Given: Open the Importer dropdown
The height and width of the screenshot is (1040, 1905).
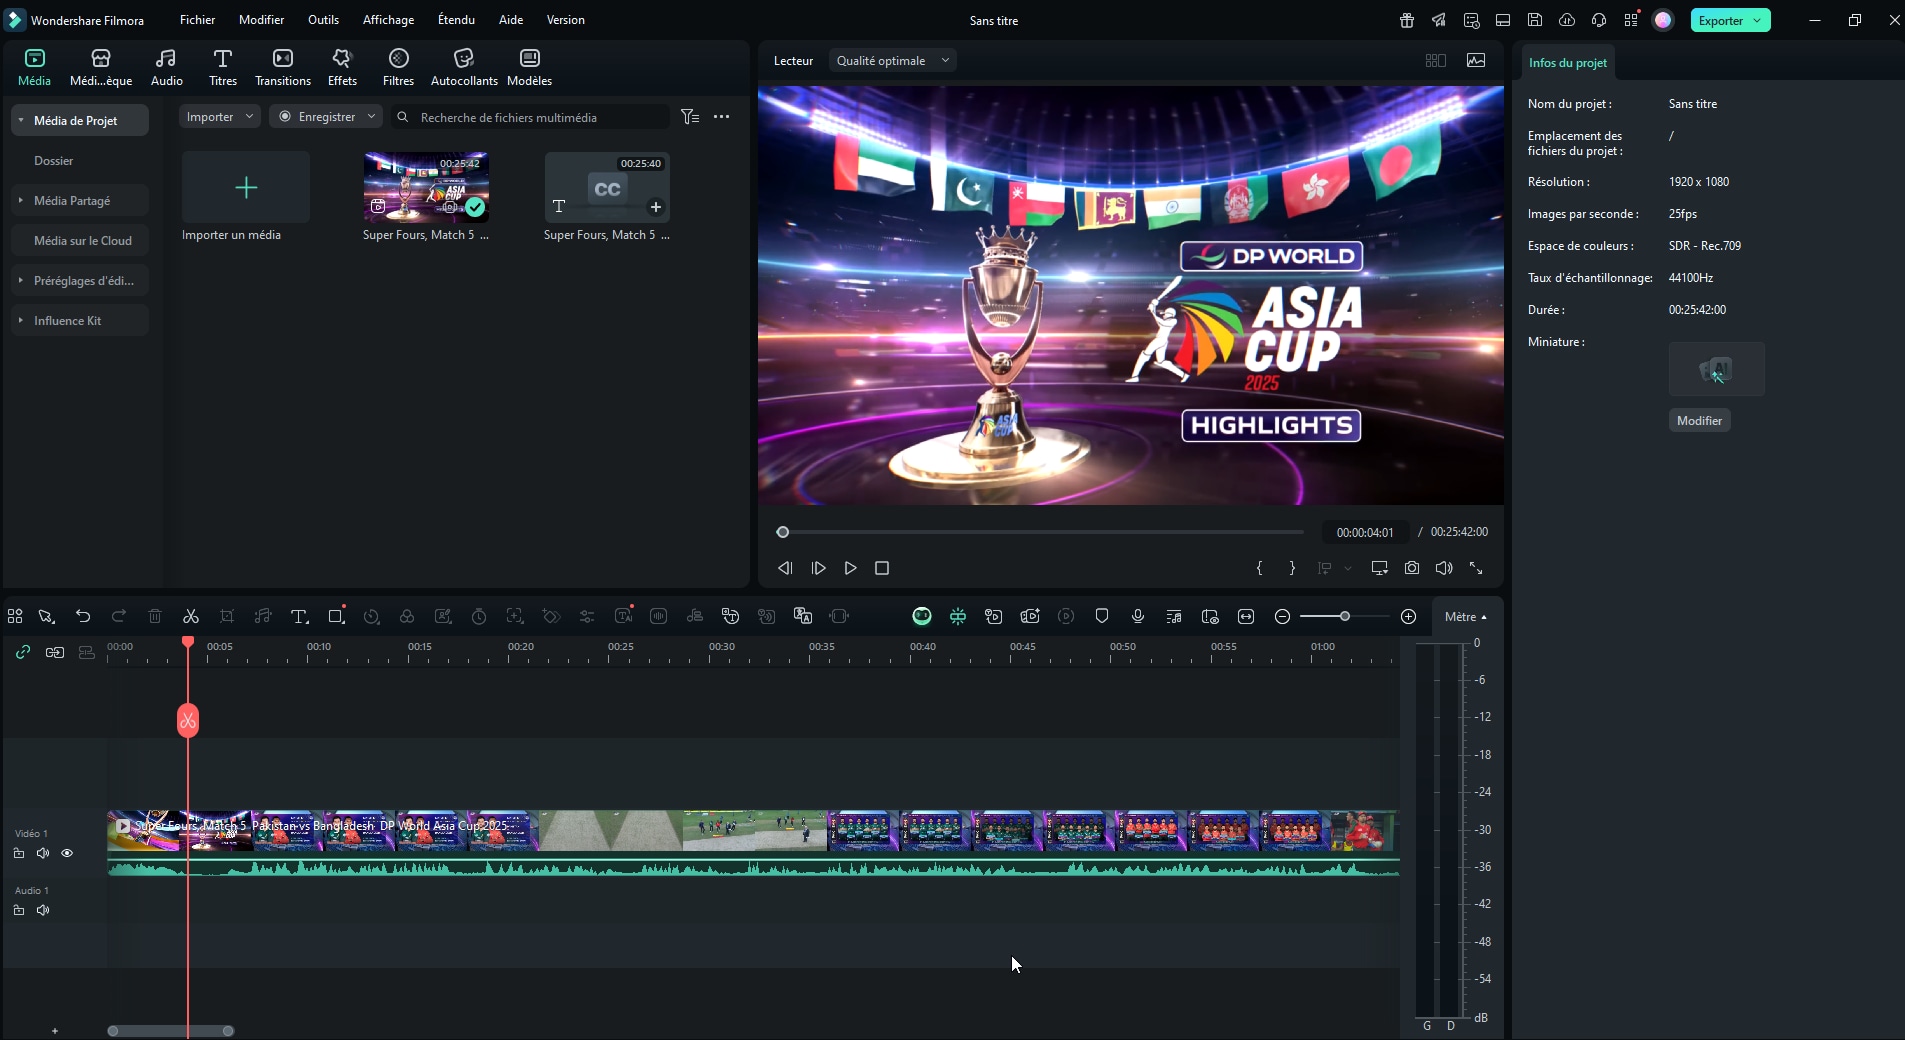Looking at the screenshot, I should pyautogui.click(x=219, y=117).
